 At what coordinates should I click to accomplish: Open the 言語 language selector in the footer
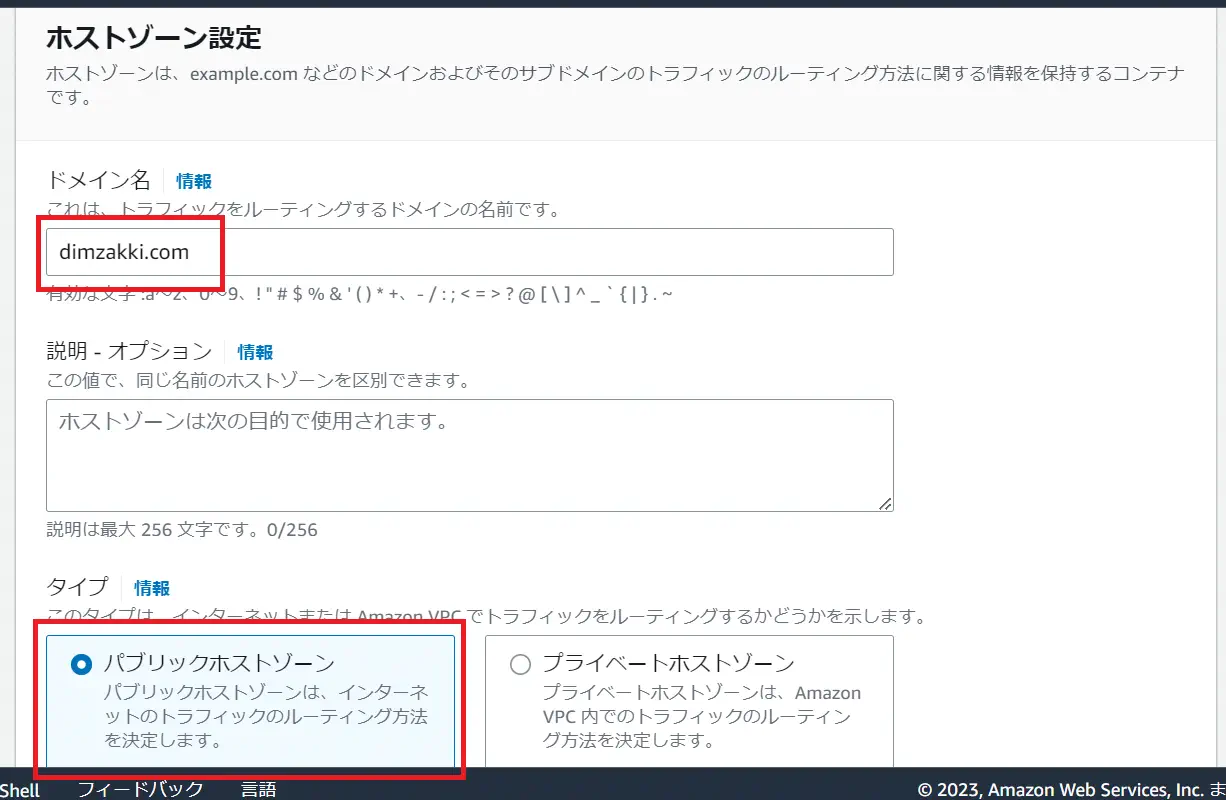pos(258,789)
